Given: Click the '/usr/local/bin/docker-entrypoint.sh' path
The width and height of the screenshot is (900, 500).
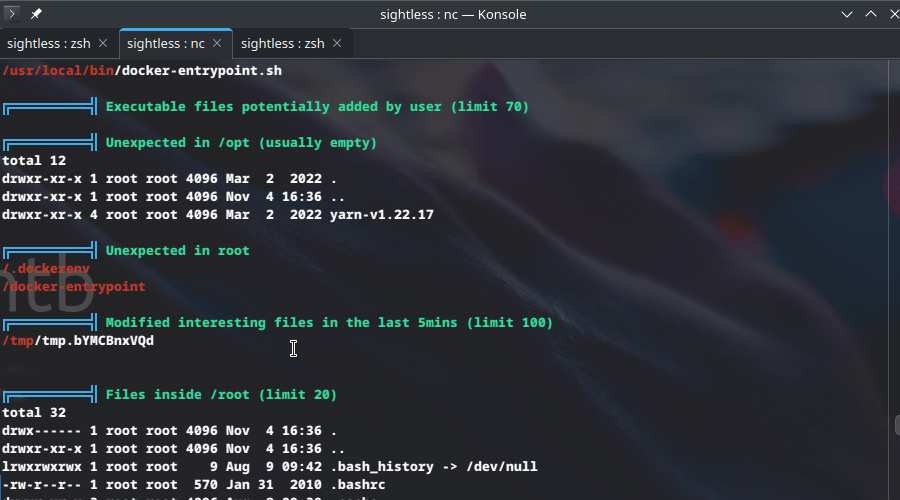Looking at the screenshot, I should (142, 71).
